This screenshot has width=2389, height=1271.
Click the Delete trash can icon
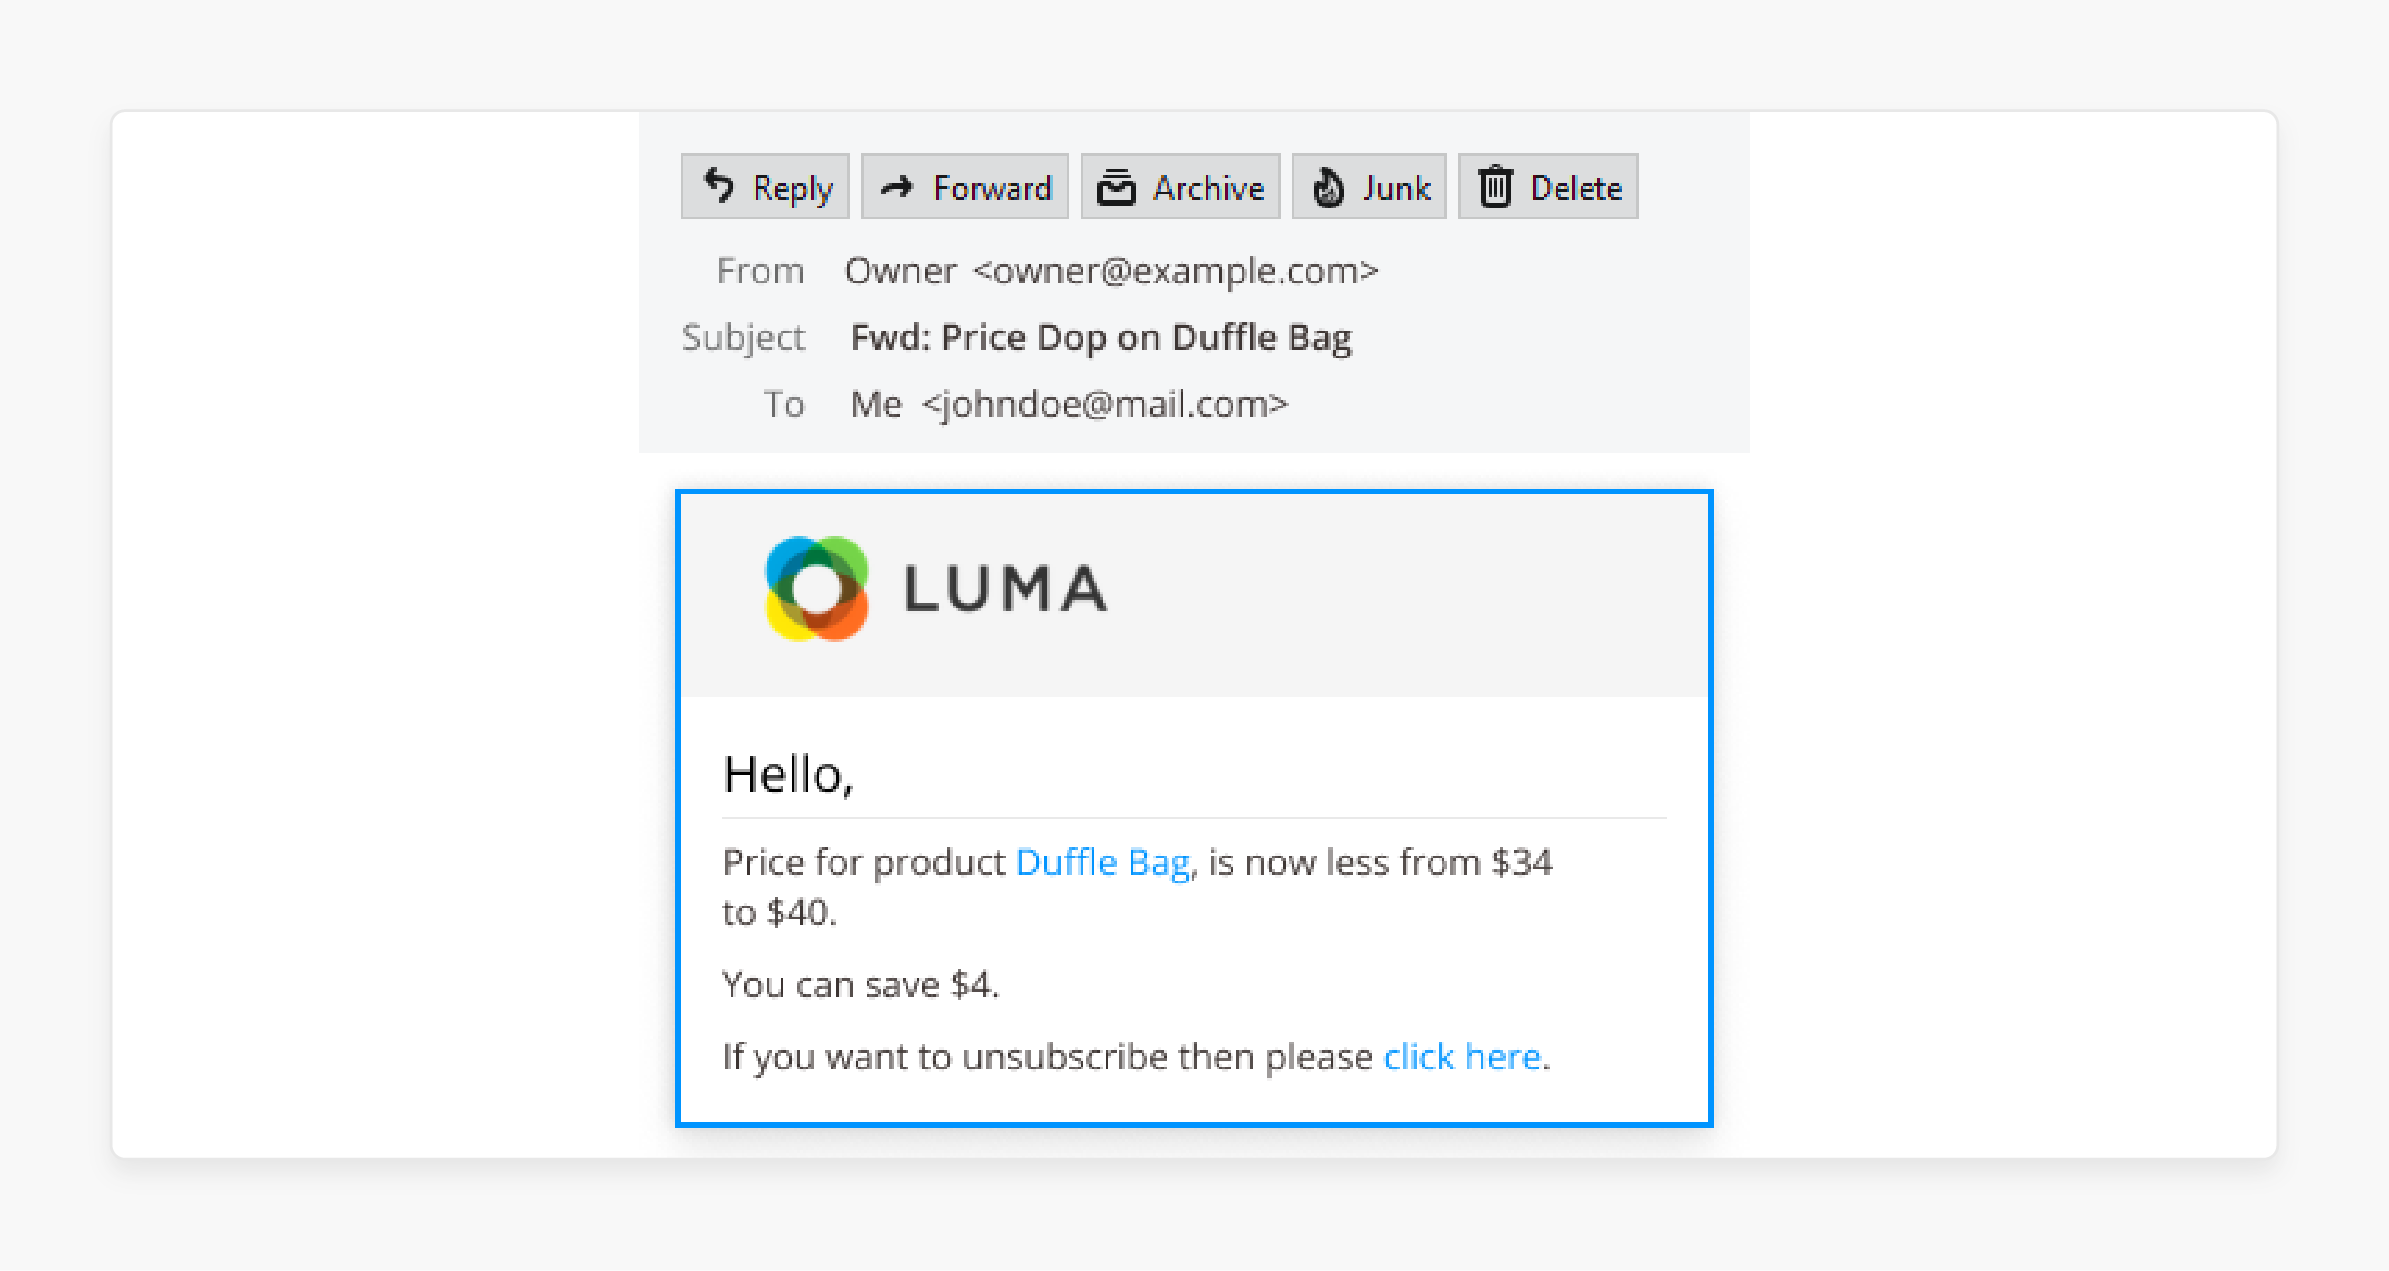(1495, 187)
